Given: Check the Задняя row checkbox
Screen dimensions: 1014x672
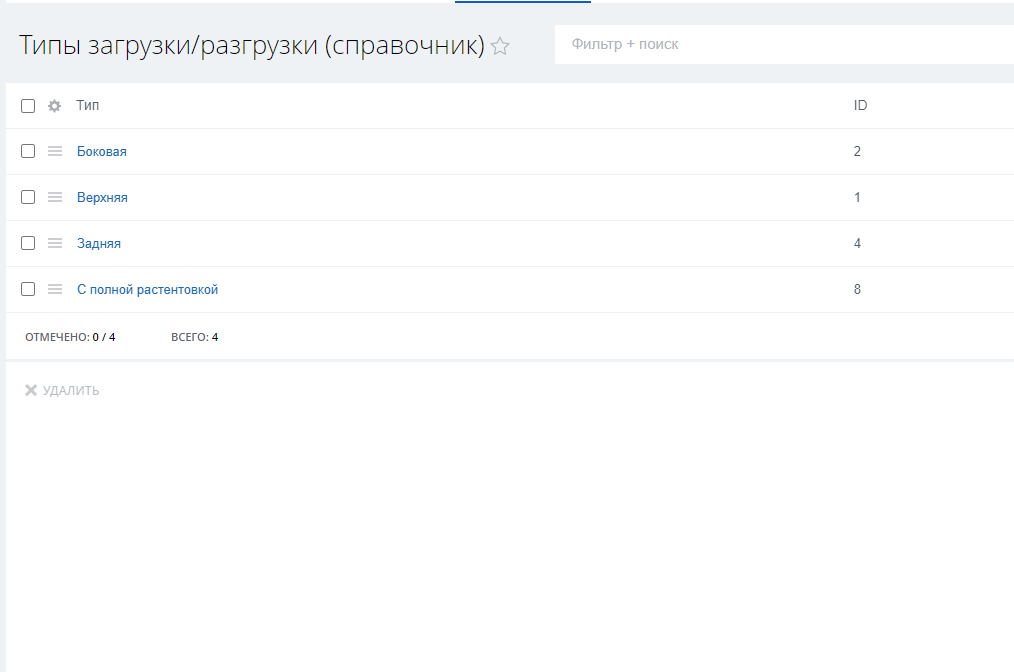Looking at the screenshot, I should (28, 243).
